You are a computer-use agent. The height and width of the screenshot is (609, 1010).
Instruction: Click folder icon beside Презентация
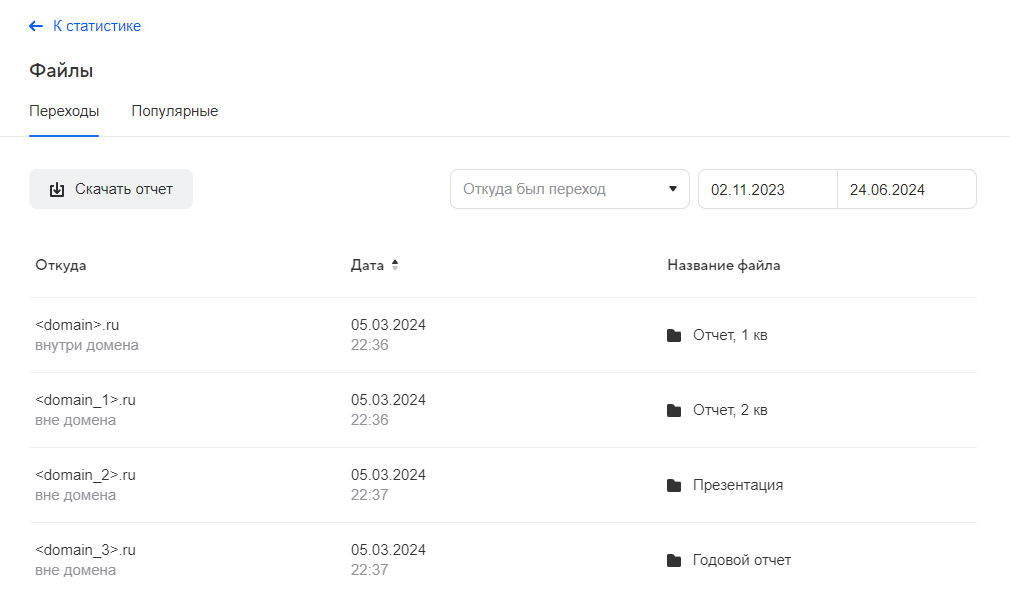pos(674,485)
